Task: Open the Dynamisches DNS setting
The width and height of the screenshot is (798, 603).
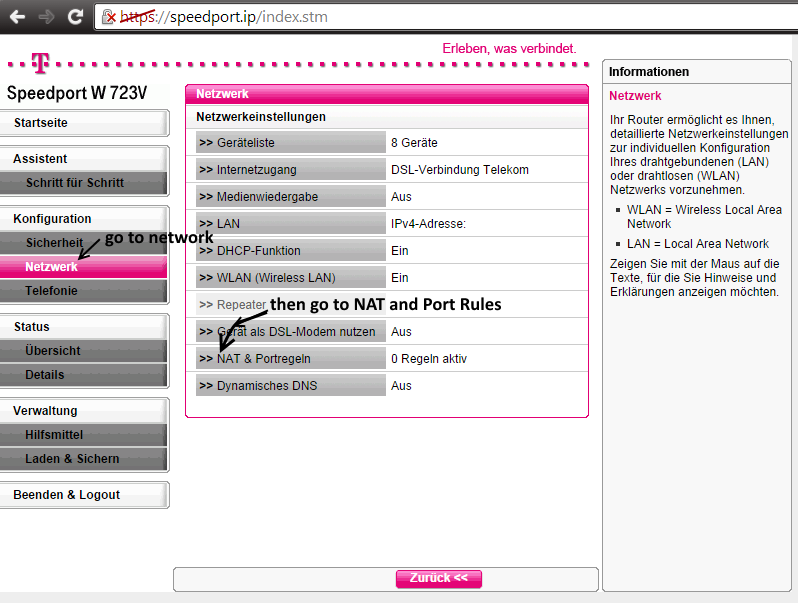Action: coord(291,386)
